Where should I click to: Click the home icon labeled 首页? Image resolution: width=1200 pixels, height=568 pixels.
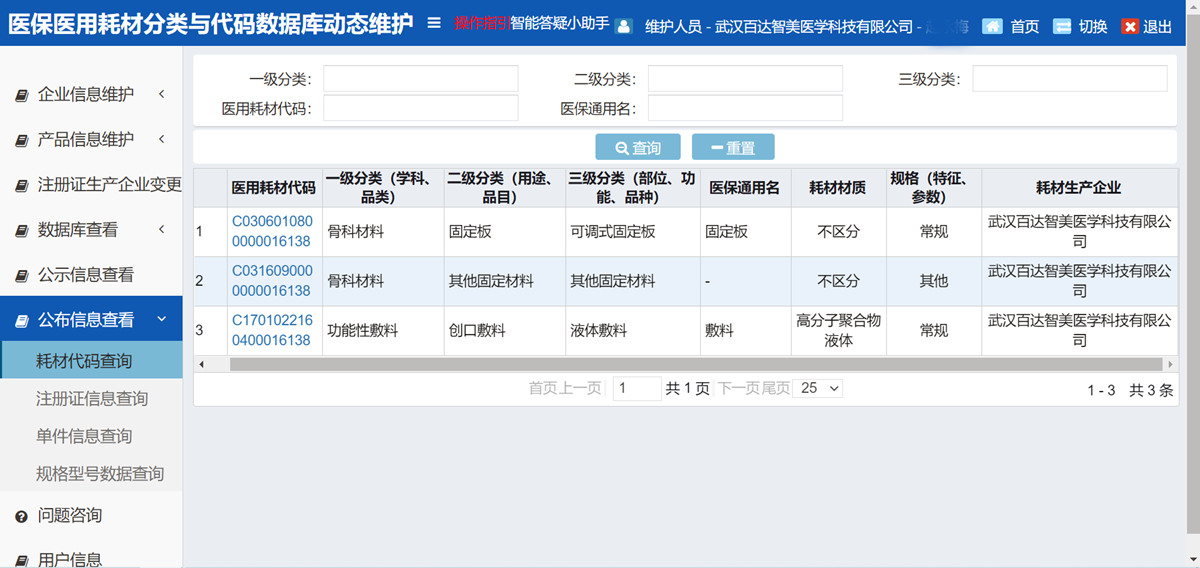pyautogui.click(x=992, y=26)
